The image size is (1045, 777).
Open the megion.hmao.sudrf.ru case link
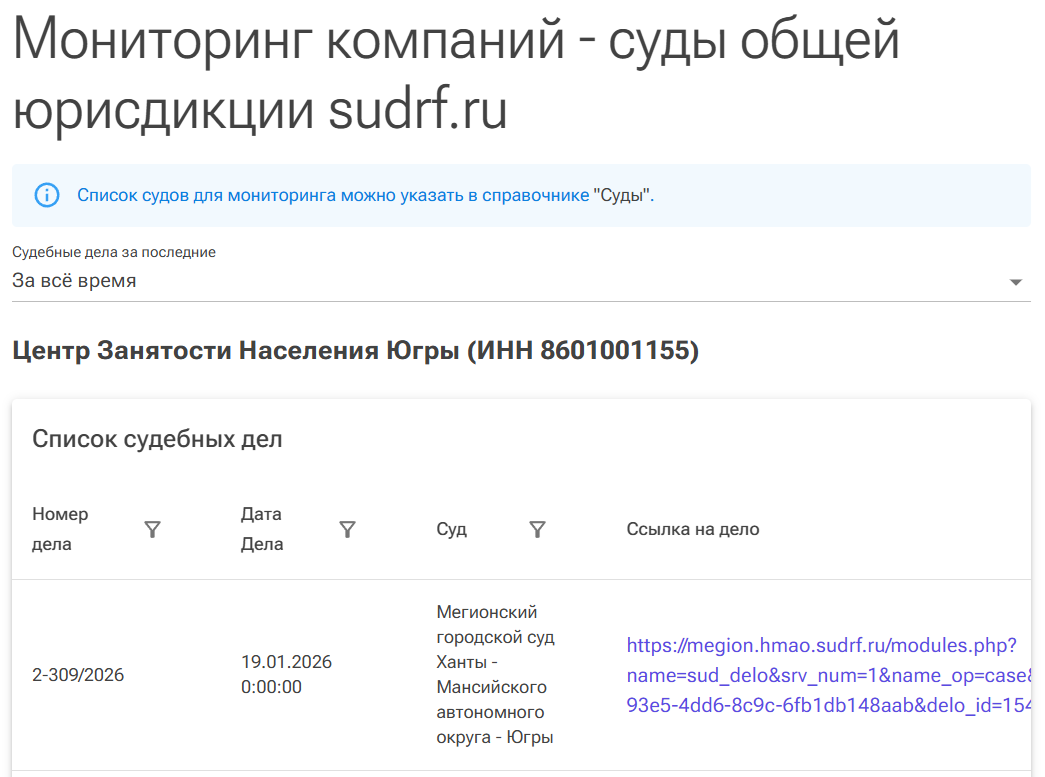tap(822, 674)
